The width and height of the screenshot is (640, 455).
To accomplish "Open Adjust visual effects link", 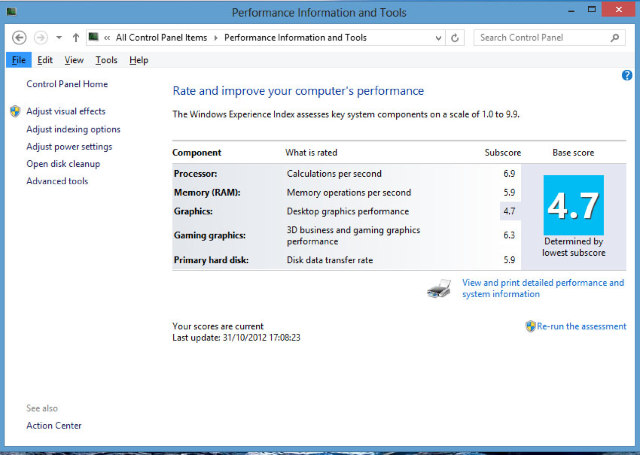I will (65, 111).
